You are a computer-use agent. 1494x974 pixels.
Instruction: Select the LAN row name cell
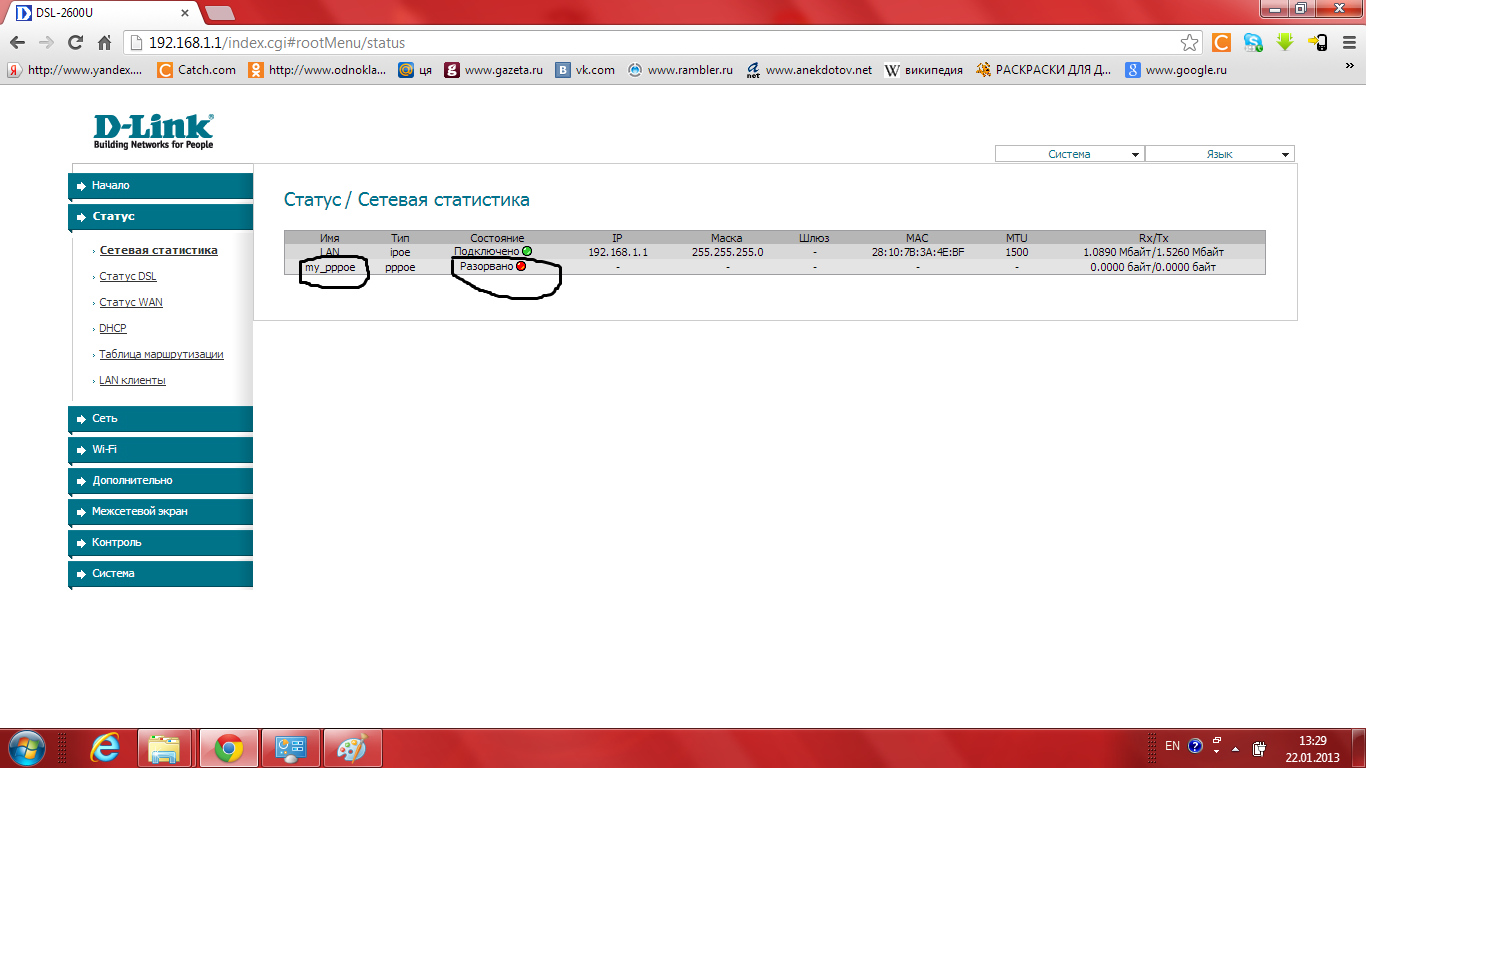click(330, 252)
